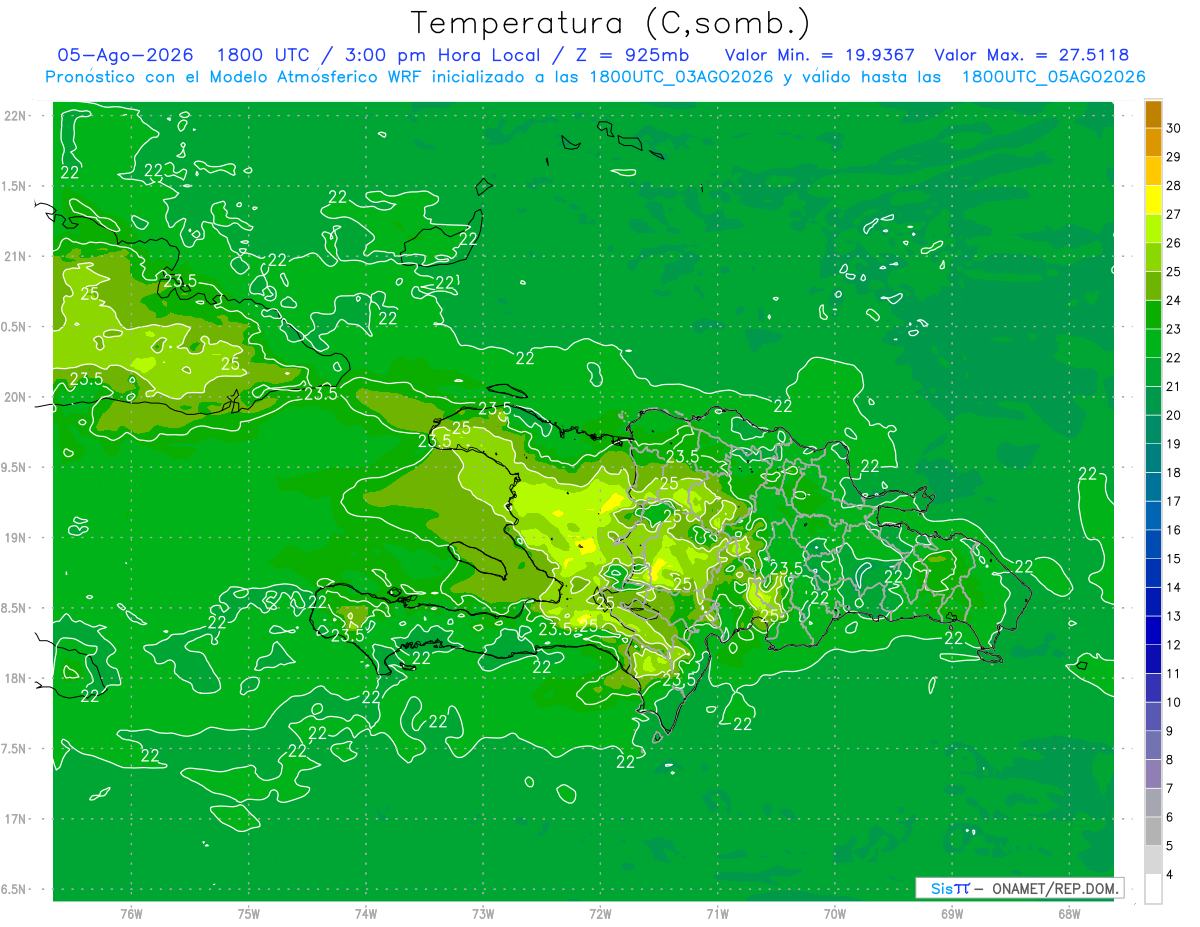The width and height of the screenshot is (1200, 927).
Task: Click the color bar value '11'
Action: 1174,674
